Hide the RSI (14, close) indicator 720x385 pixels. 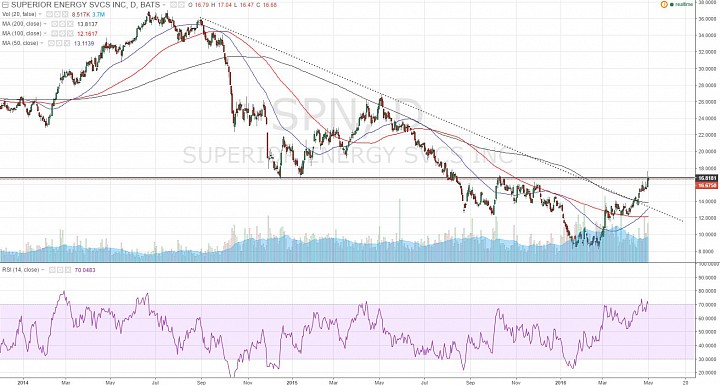[52, 270]
